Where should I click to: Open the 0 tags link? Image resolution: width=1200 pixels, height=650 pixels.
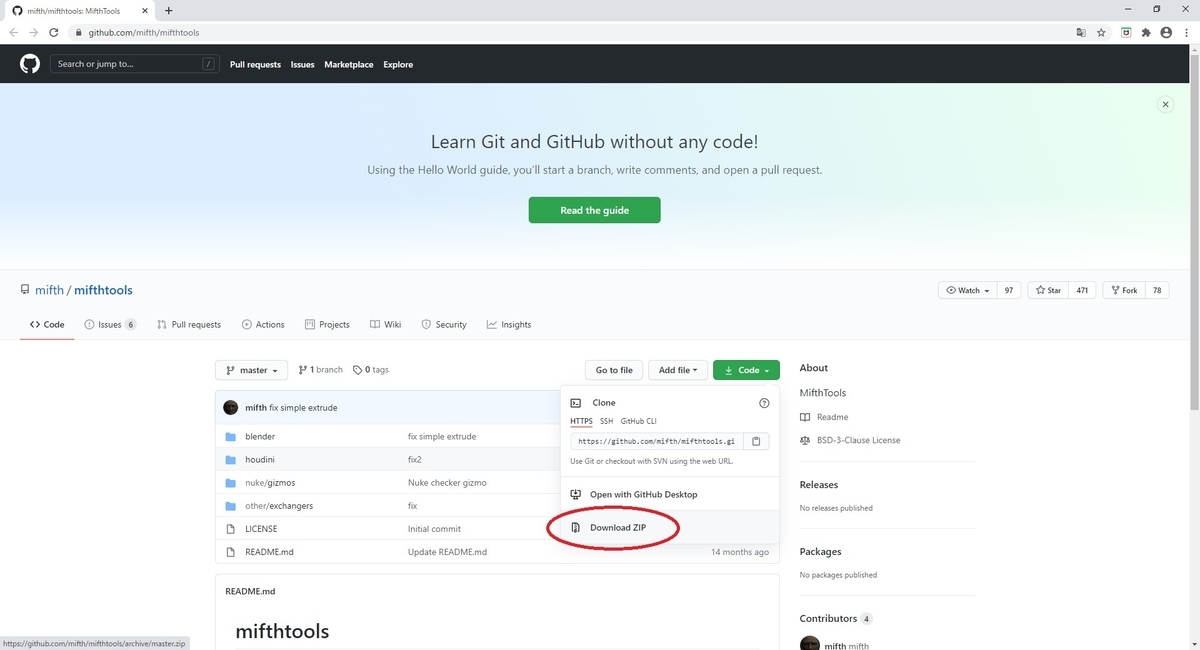pyautogui.click(x=371, y=370)
